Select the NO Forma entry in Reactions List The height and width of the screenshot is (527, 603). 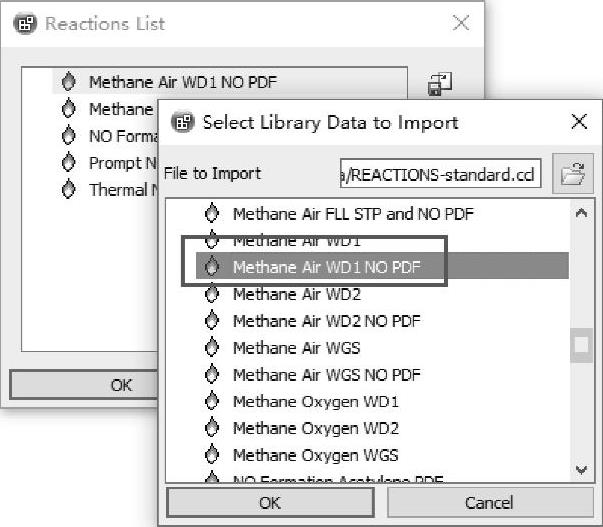click(x=123, y=136)
